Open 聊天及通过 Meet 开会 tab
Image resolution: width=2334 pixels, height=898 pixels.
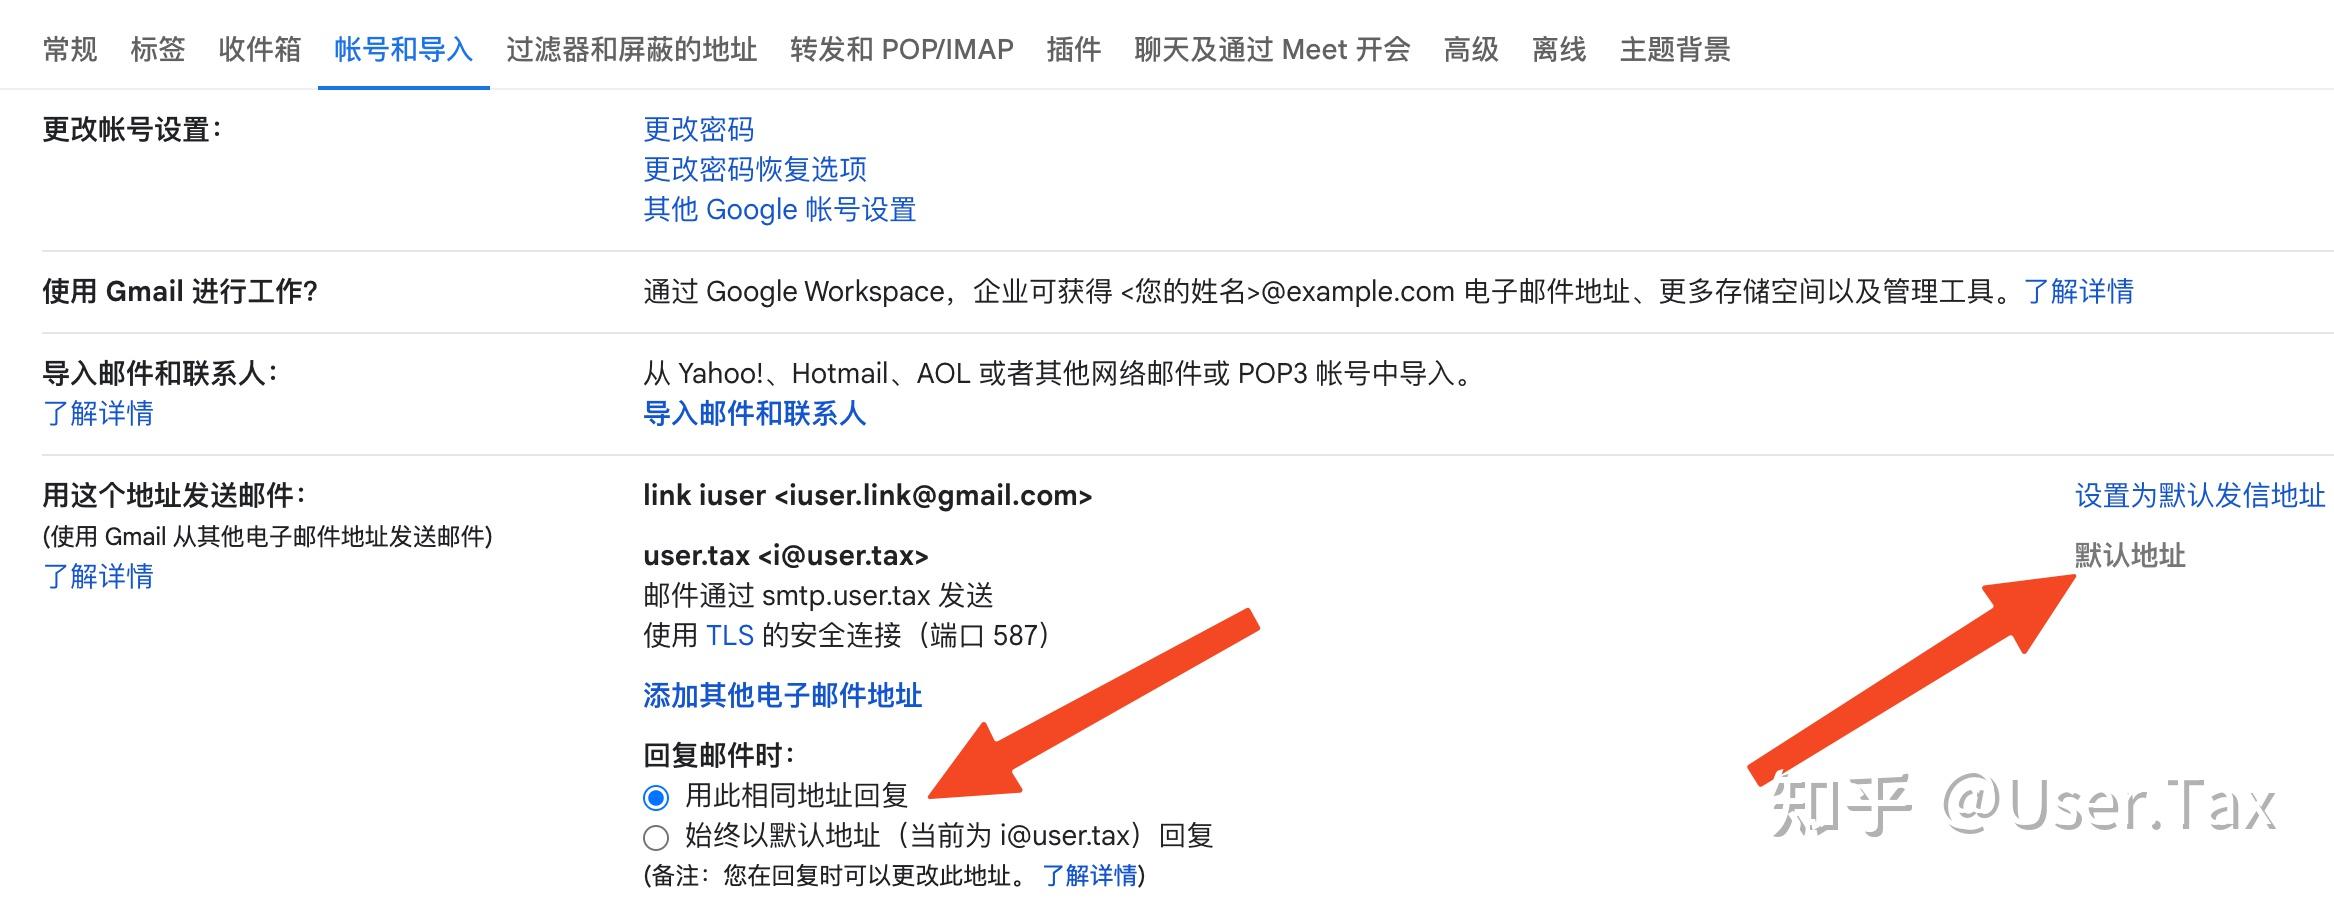[x=1272, y=49]
